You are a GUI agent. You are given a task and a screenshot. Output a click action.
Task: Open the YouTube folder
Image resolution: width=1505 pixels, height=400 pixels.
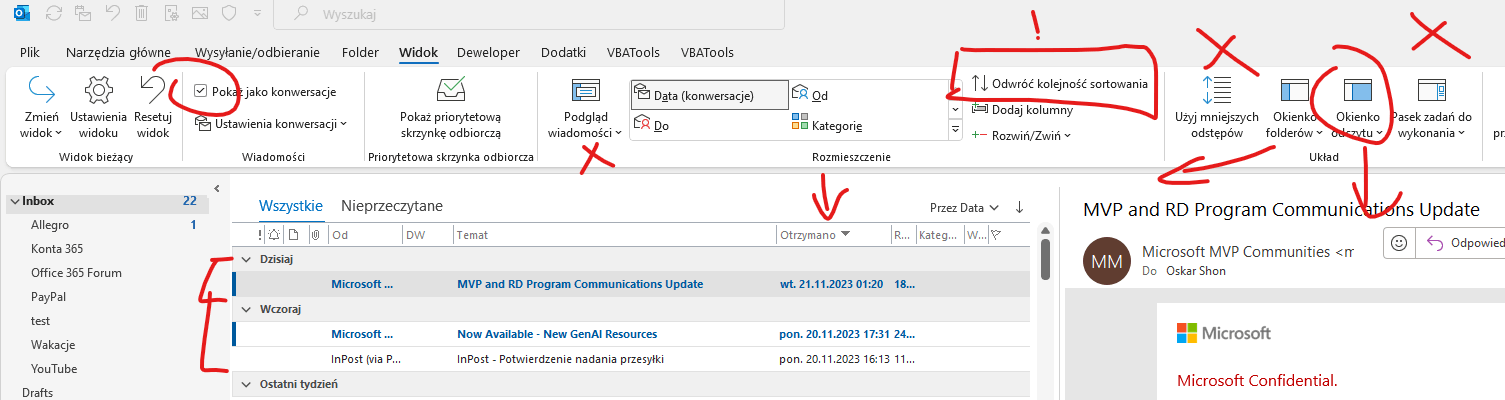click(54, 369)
